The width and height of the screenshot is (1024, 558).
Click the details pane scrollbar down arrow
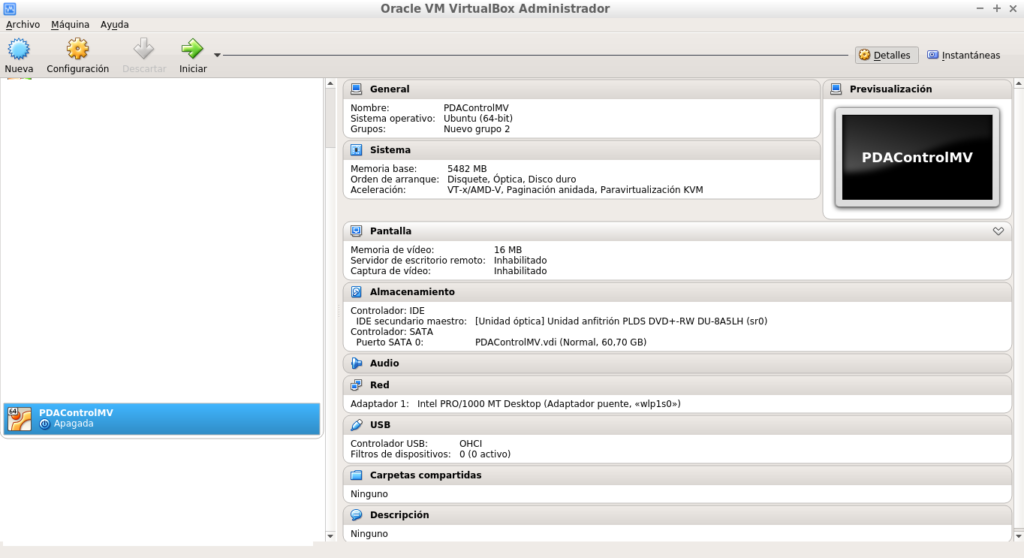1018,536
